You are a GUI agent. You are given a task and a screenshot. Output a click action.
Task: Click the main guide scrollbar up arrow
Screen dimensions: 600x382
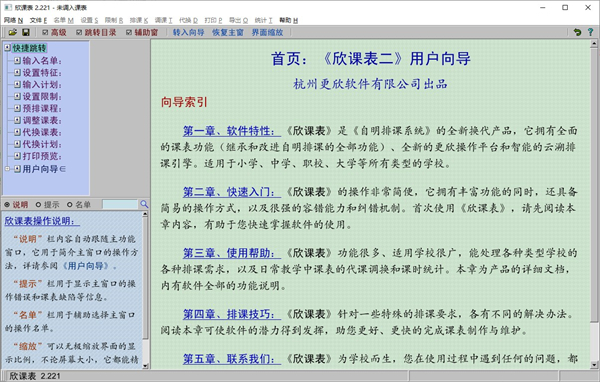pyautogui.click(x=594, y=44)
